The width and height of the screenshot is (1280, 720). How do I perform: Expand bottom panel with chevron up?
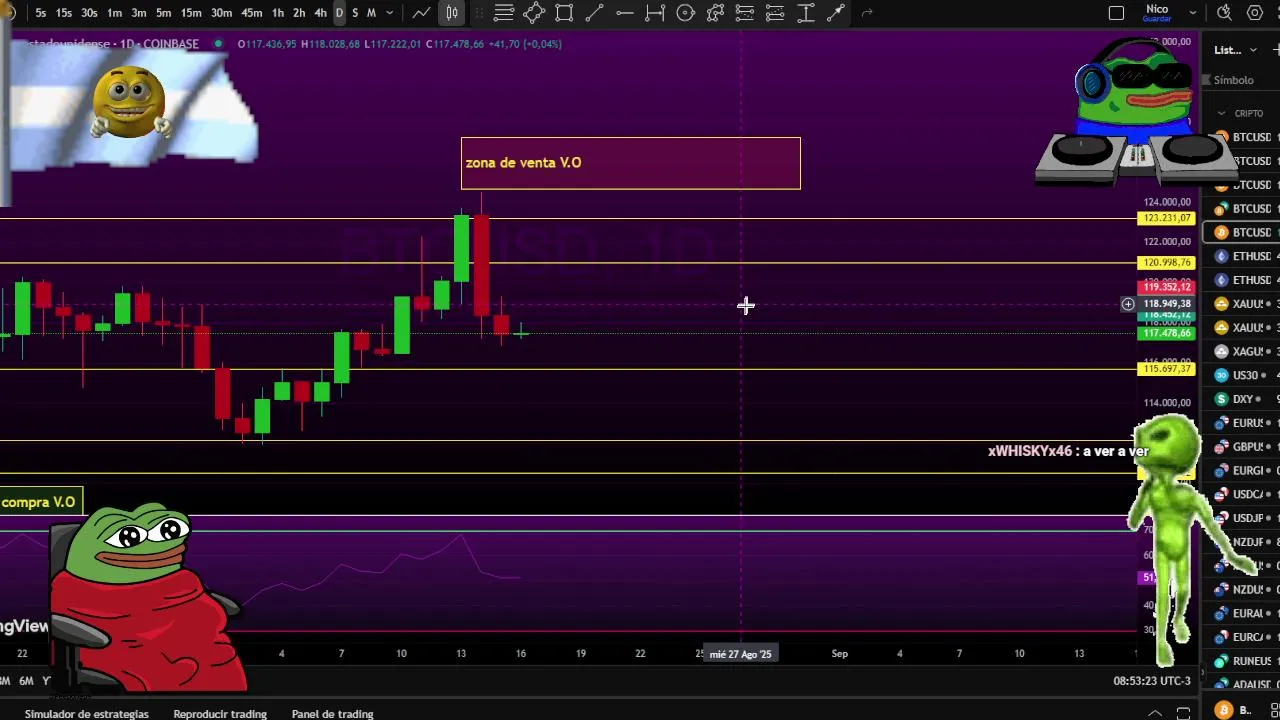coord(1155,713)
